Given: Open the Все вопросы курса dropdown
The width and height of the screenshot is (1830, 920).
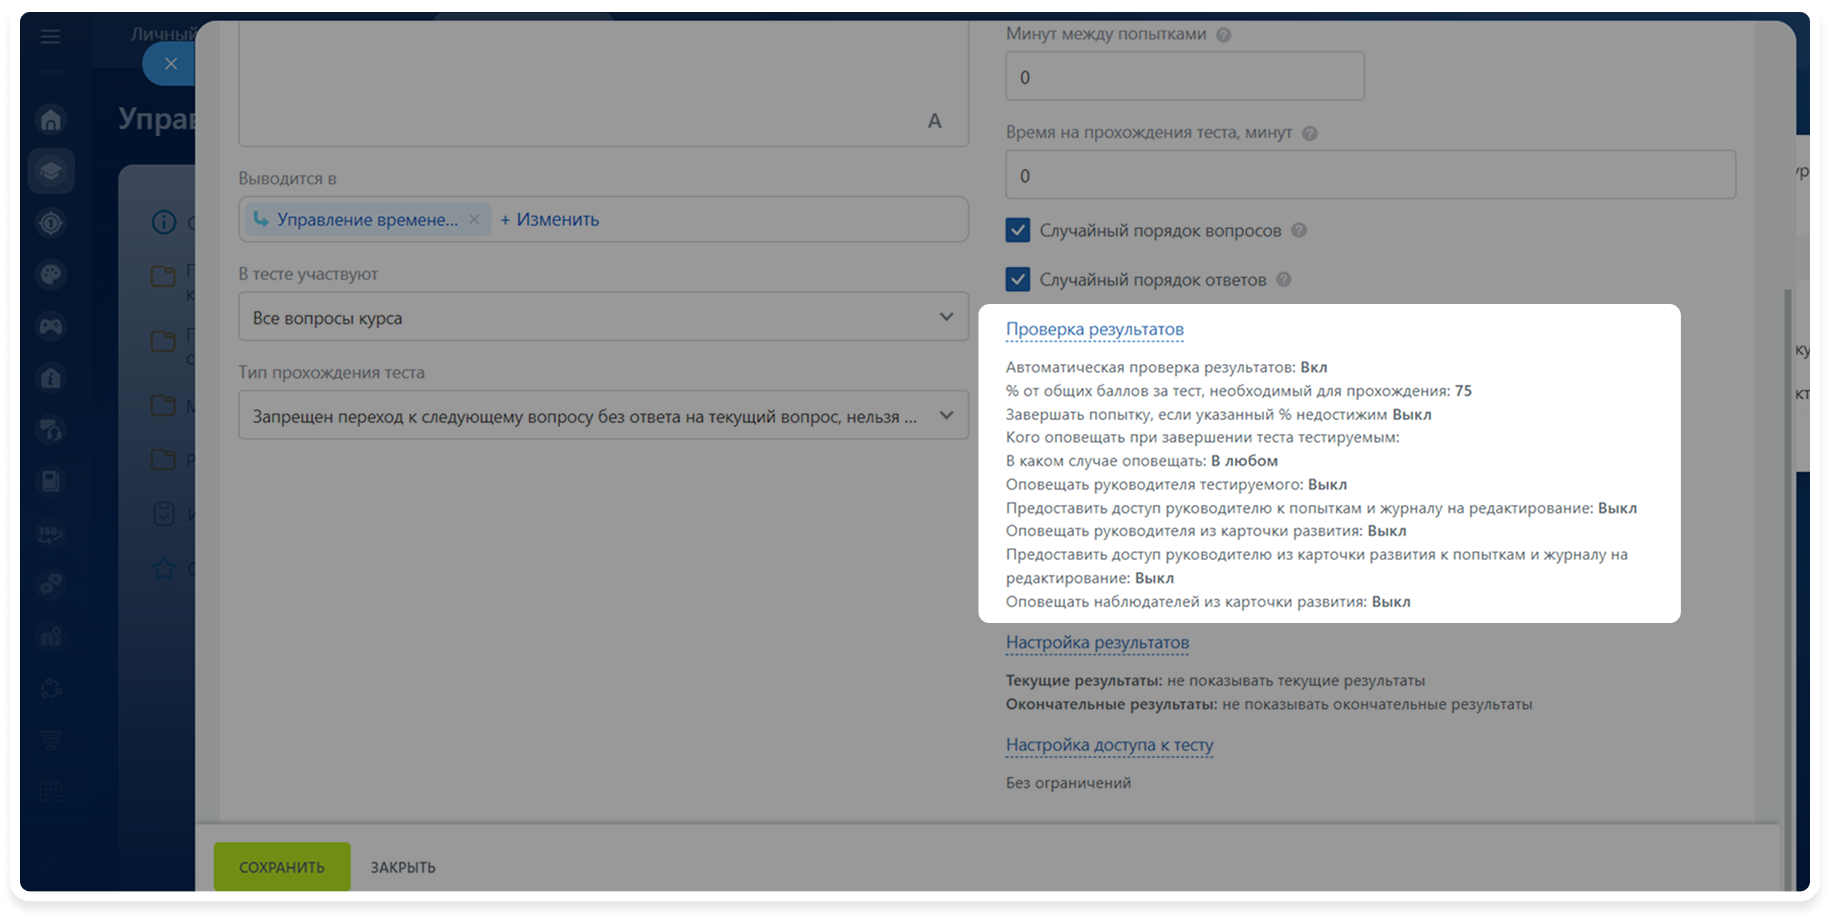Looking at the screenshot, I should [x=603, y=317].
